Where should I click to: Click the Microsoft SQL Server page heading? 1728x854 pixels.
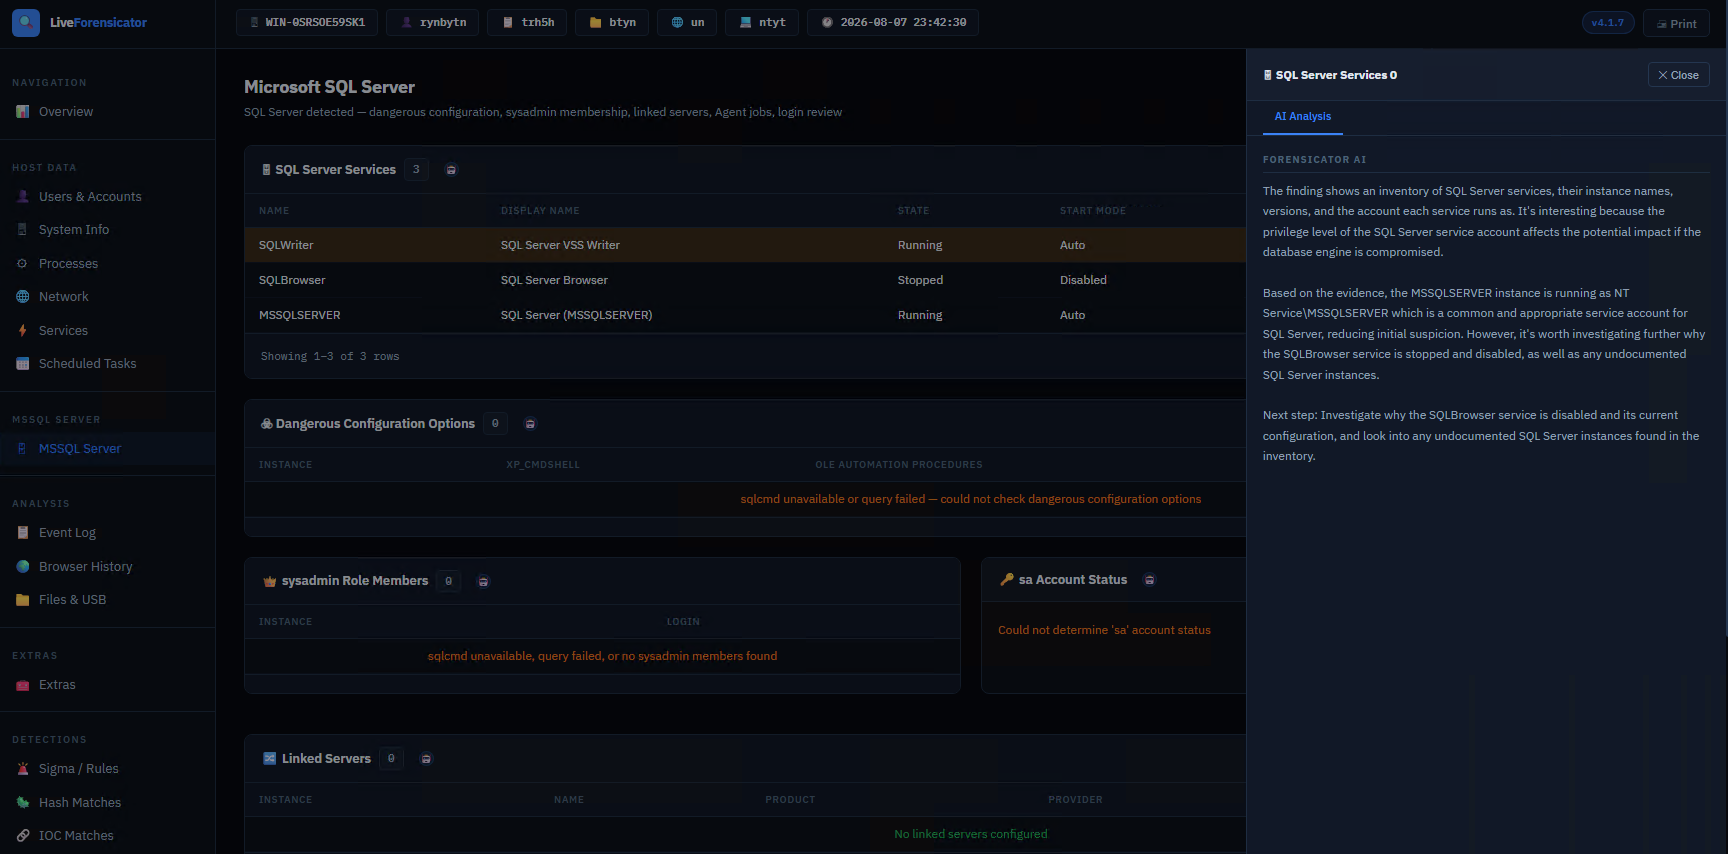coord(329,87)
